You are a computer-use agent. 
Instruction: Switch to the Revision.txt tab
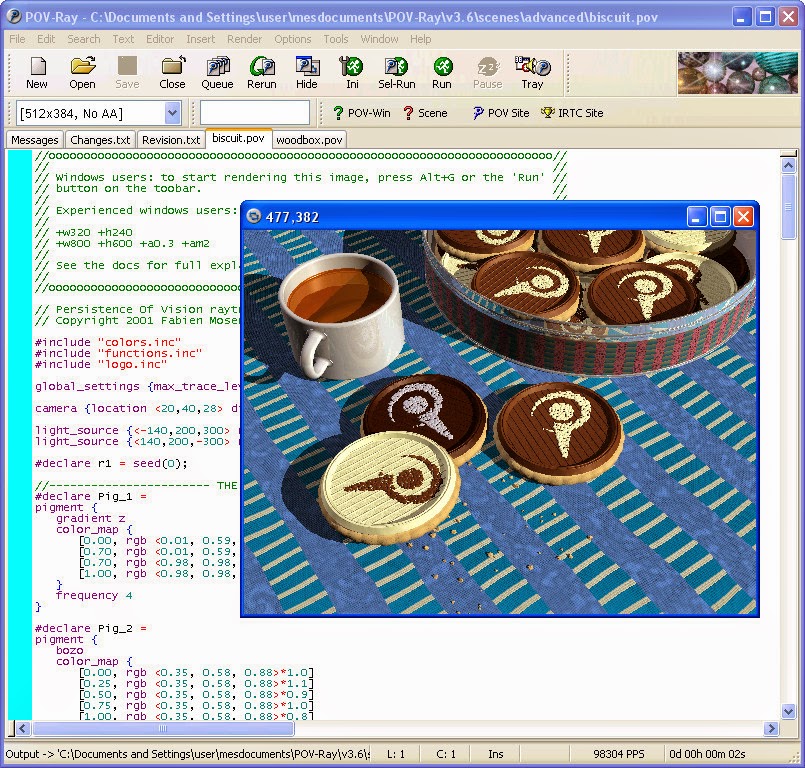[171, 140]
